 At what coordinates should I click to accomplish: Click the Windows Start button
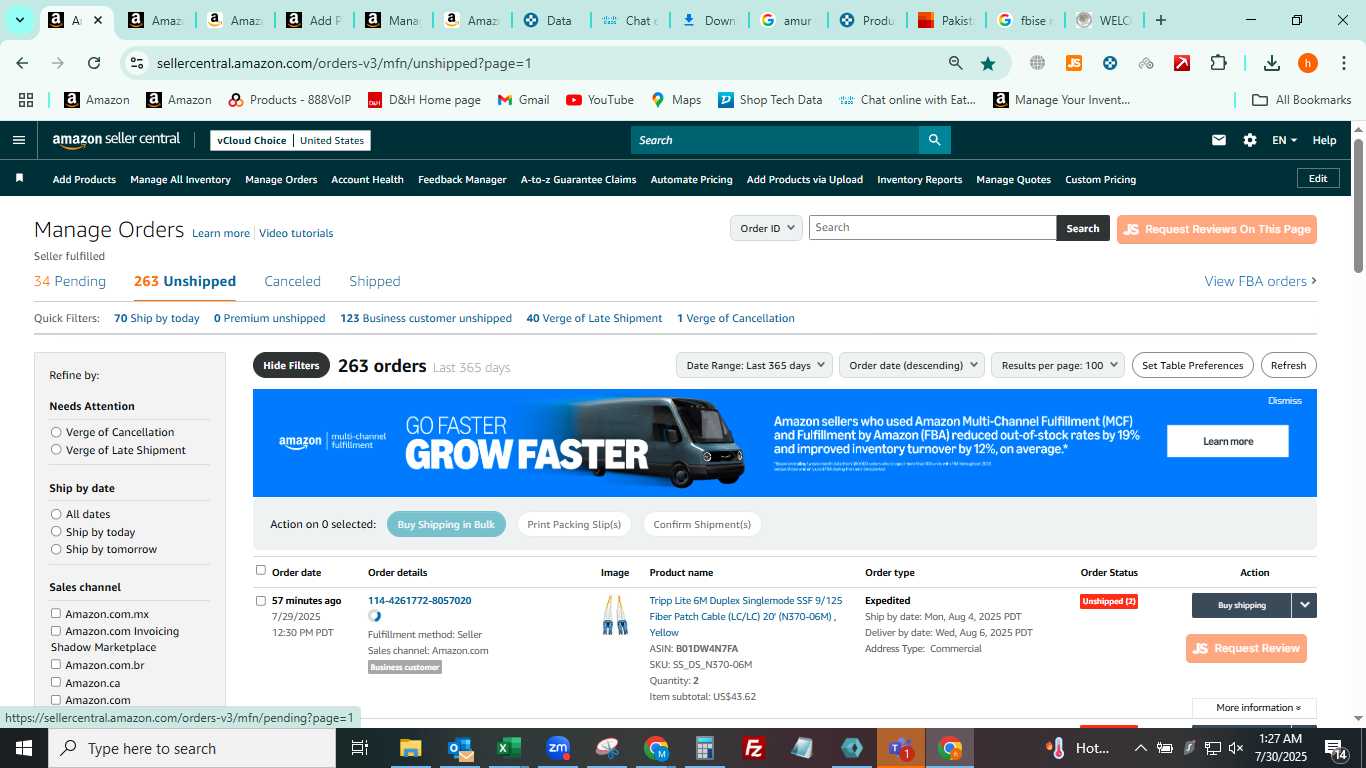coord(24,748)
